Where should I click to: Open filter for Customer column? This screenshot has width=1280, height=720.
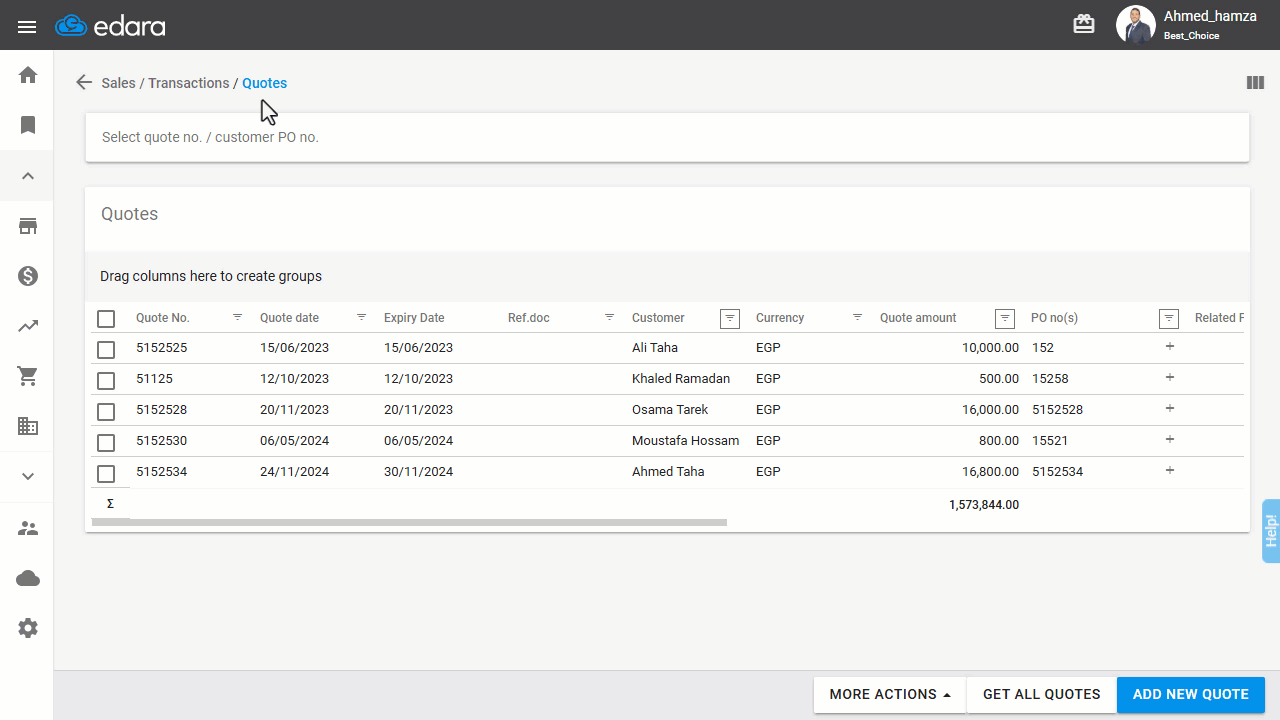(731, 318)
